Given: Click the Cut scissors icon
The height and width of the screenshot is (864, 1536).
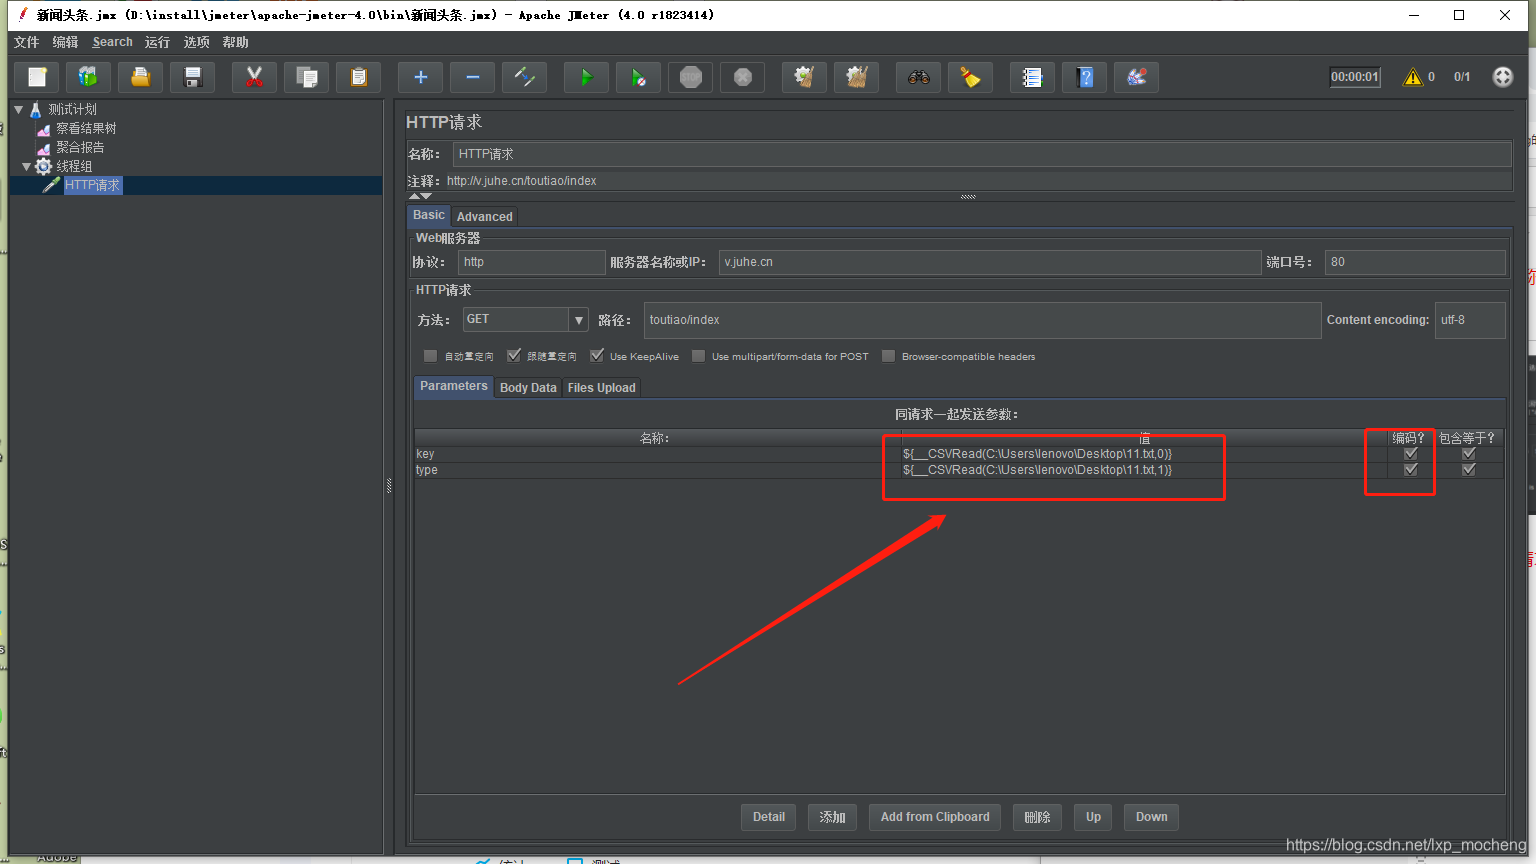Looking at the screenshot, I should pos(254,77).
